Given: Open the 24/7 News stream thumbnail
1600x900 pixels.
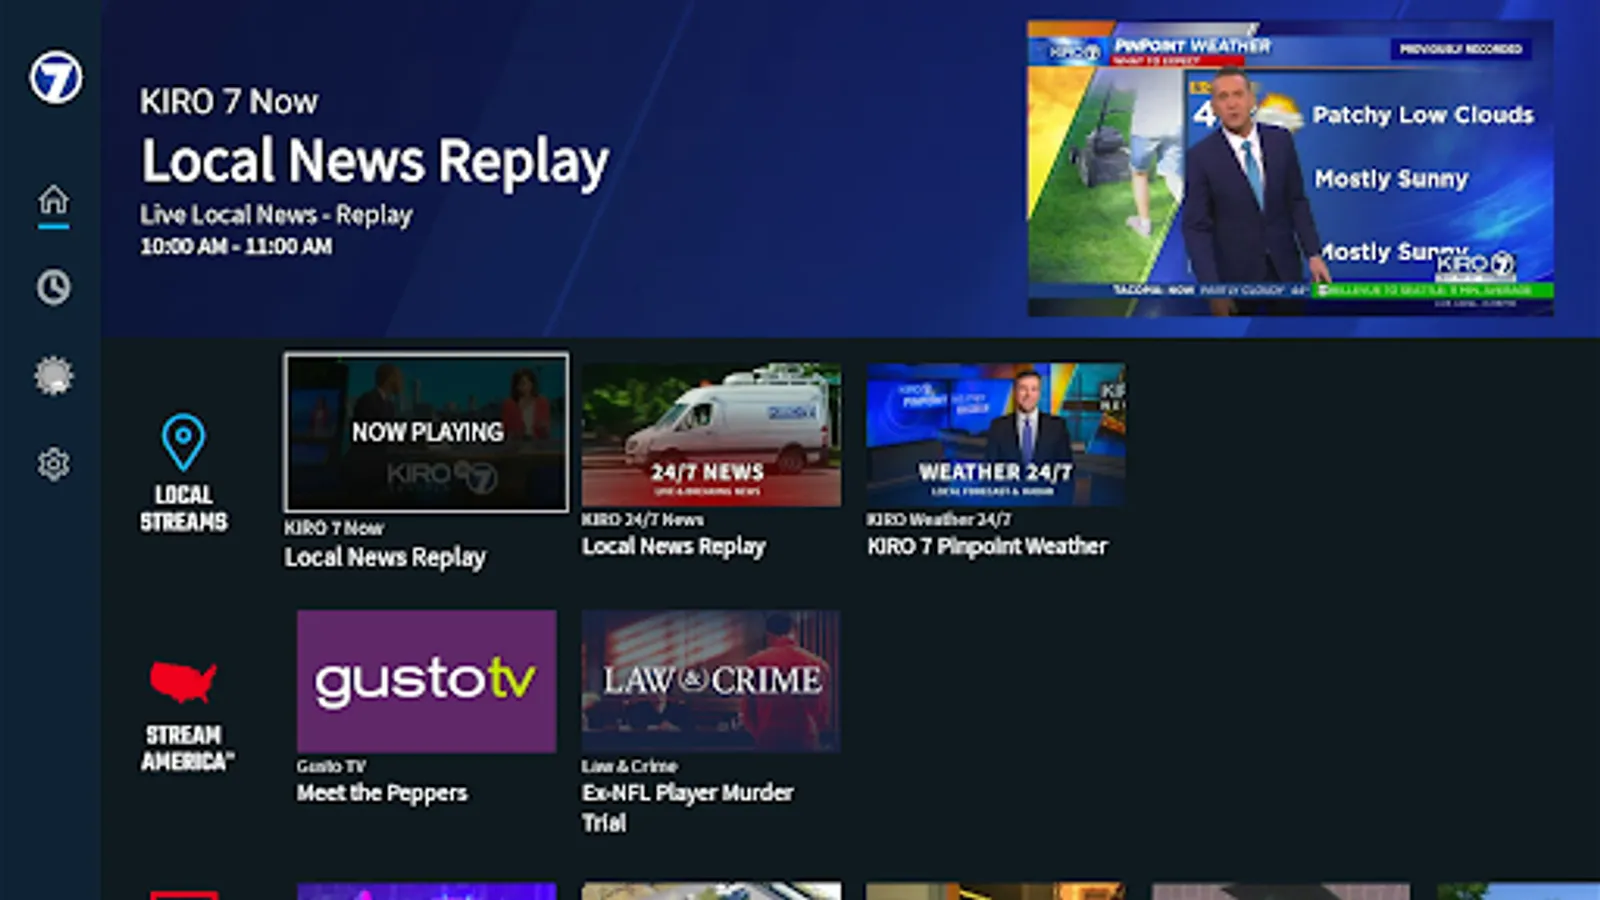Looking at the screenshot, I should [711, 434].
